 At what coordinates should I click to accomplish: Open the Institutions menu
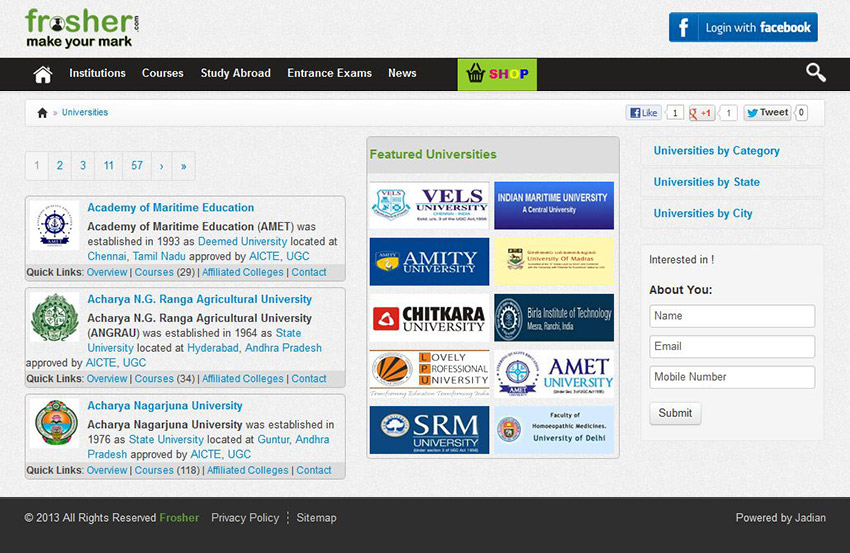98,73
